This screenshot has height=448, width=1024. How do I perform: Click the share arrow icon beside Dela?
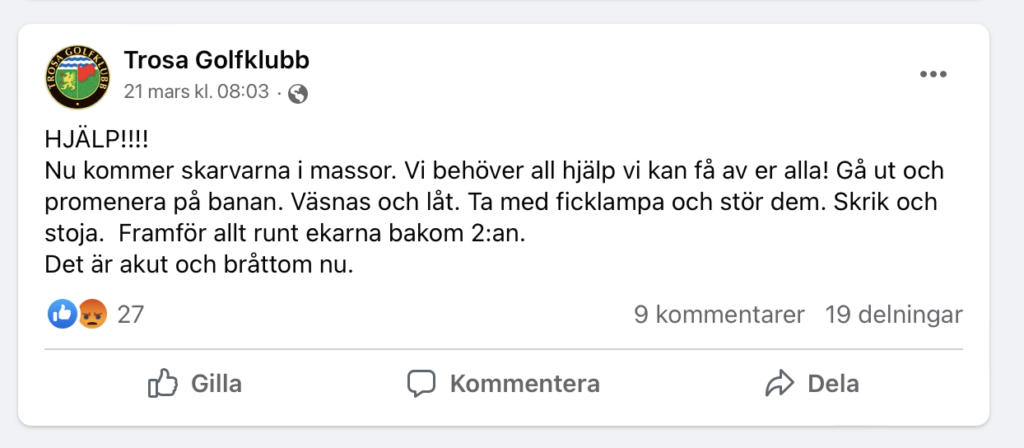[779, 383]
